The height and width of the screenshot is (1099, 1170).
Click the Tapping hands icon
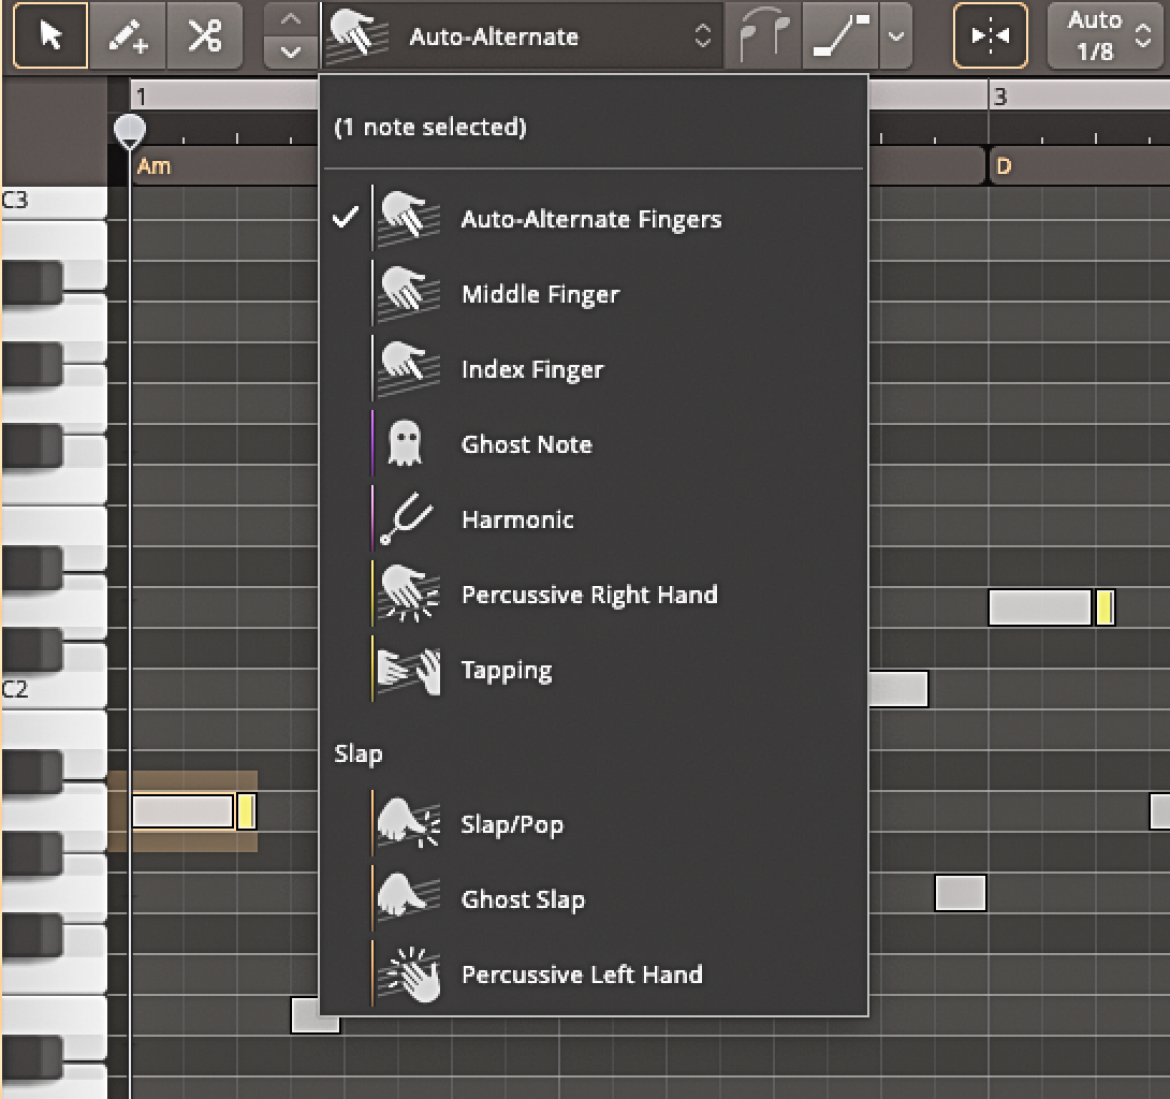click(x=408, y=670)
